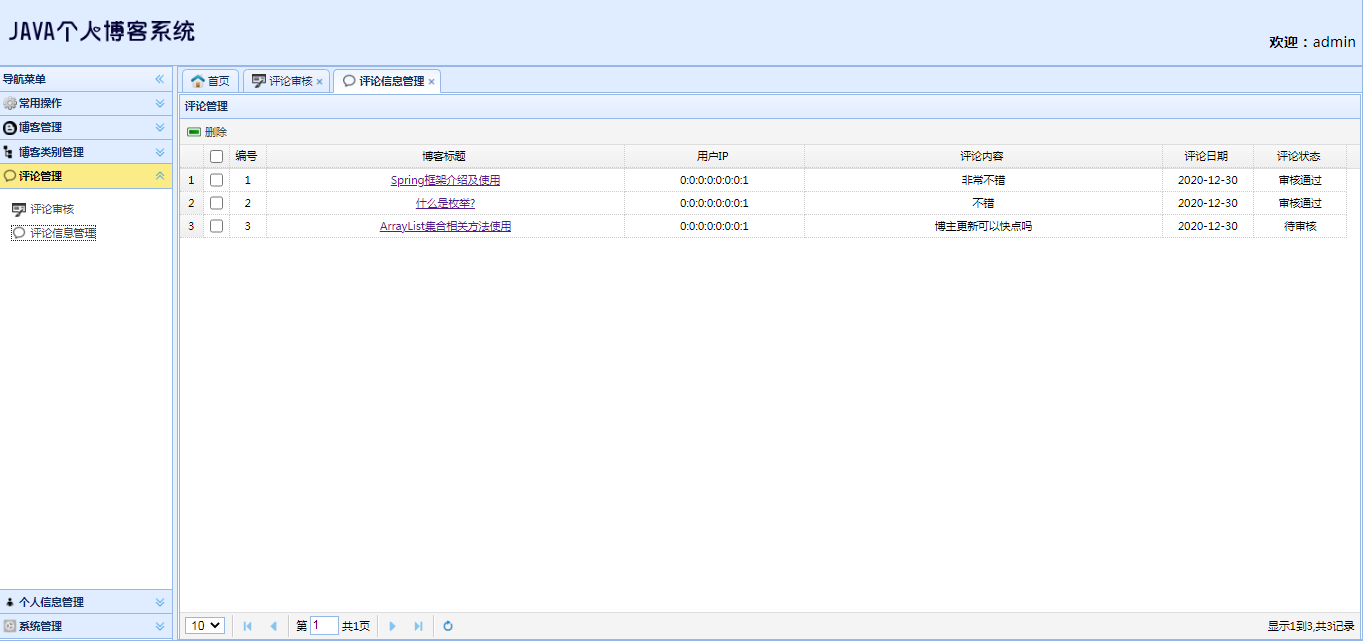Click the page number input field
Viewport: 1363px width, 641px height.
click(x=324, y=626)
